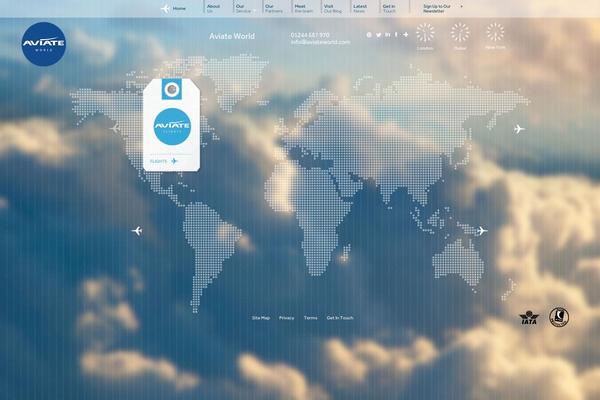
Task: Go to the Home nav item
Action: pyautogui.click(x=179, y=8)
